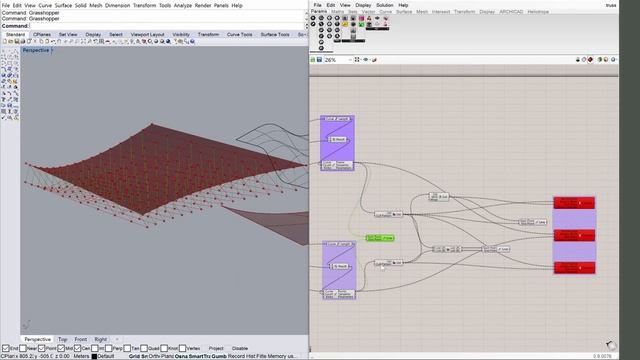Enable the Knot osnap checkbox
The height and width of the screenshot is (360, 640).
pyautogui.click(x=164, y=348)
